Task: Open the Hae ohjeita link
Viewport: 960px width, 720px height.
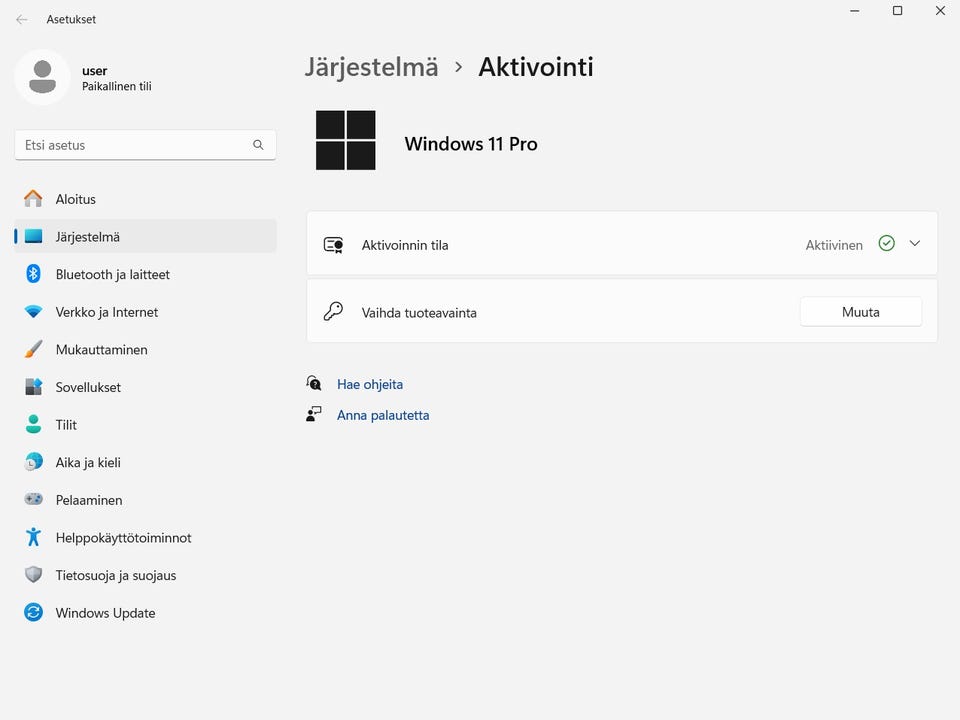Action: 370,384
